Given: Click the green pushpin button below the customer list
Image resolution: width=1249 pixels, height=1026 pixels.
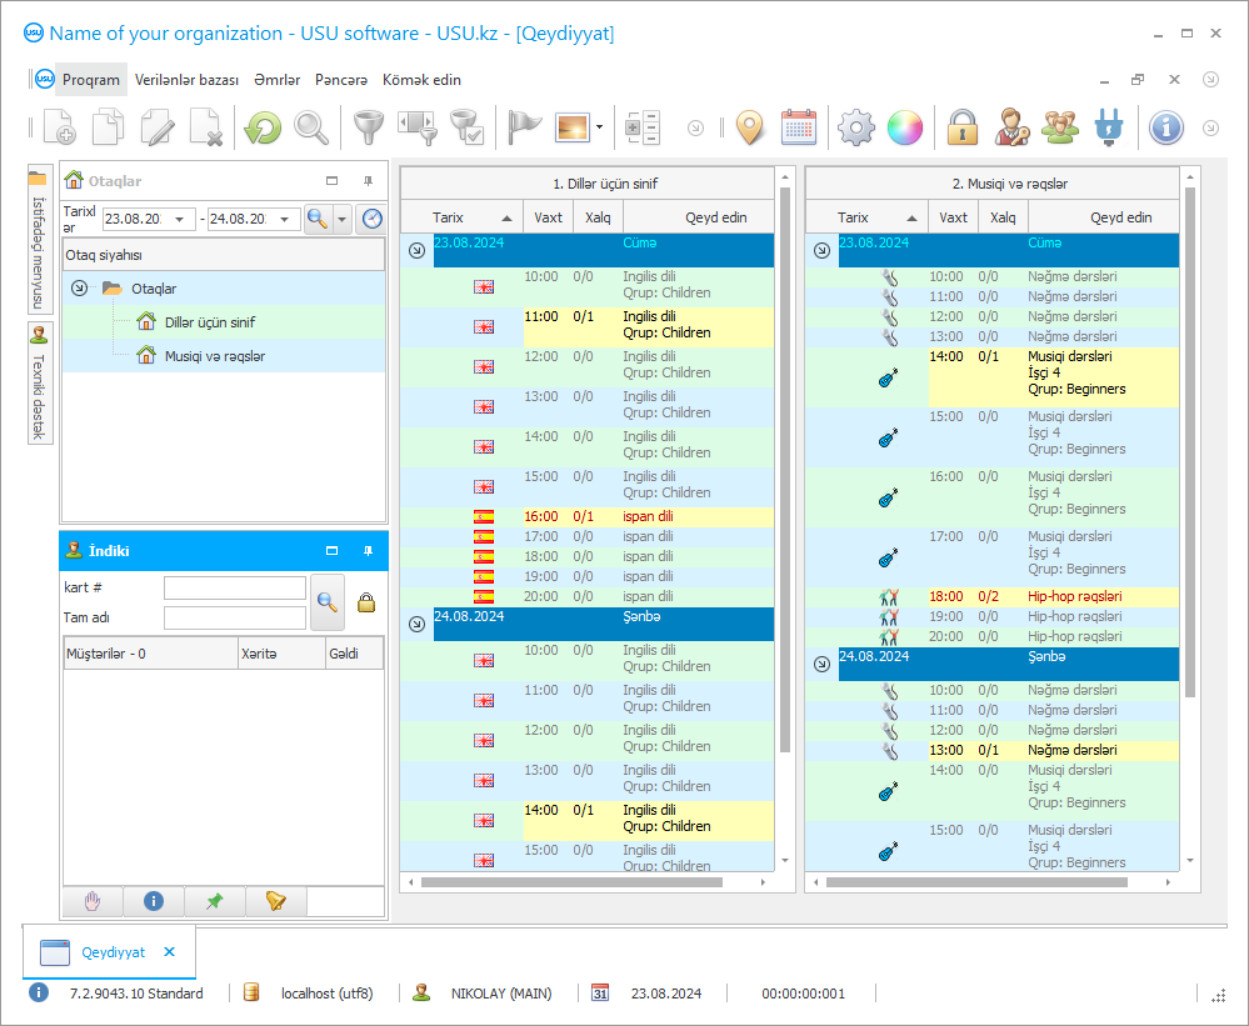Looking at the screenshot, I should click(x=214, y=901).
